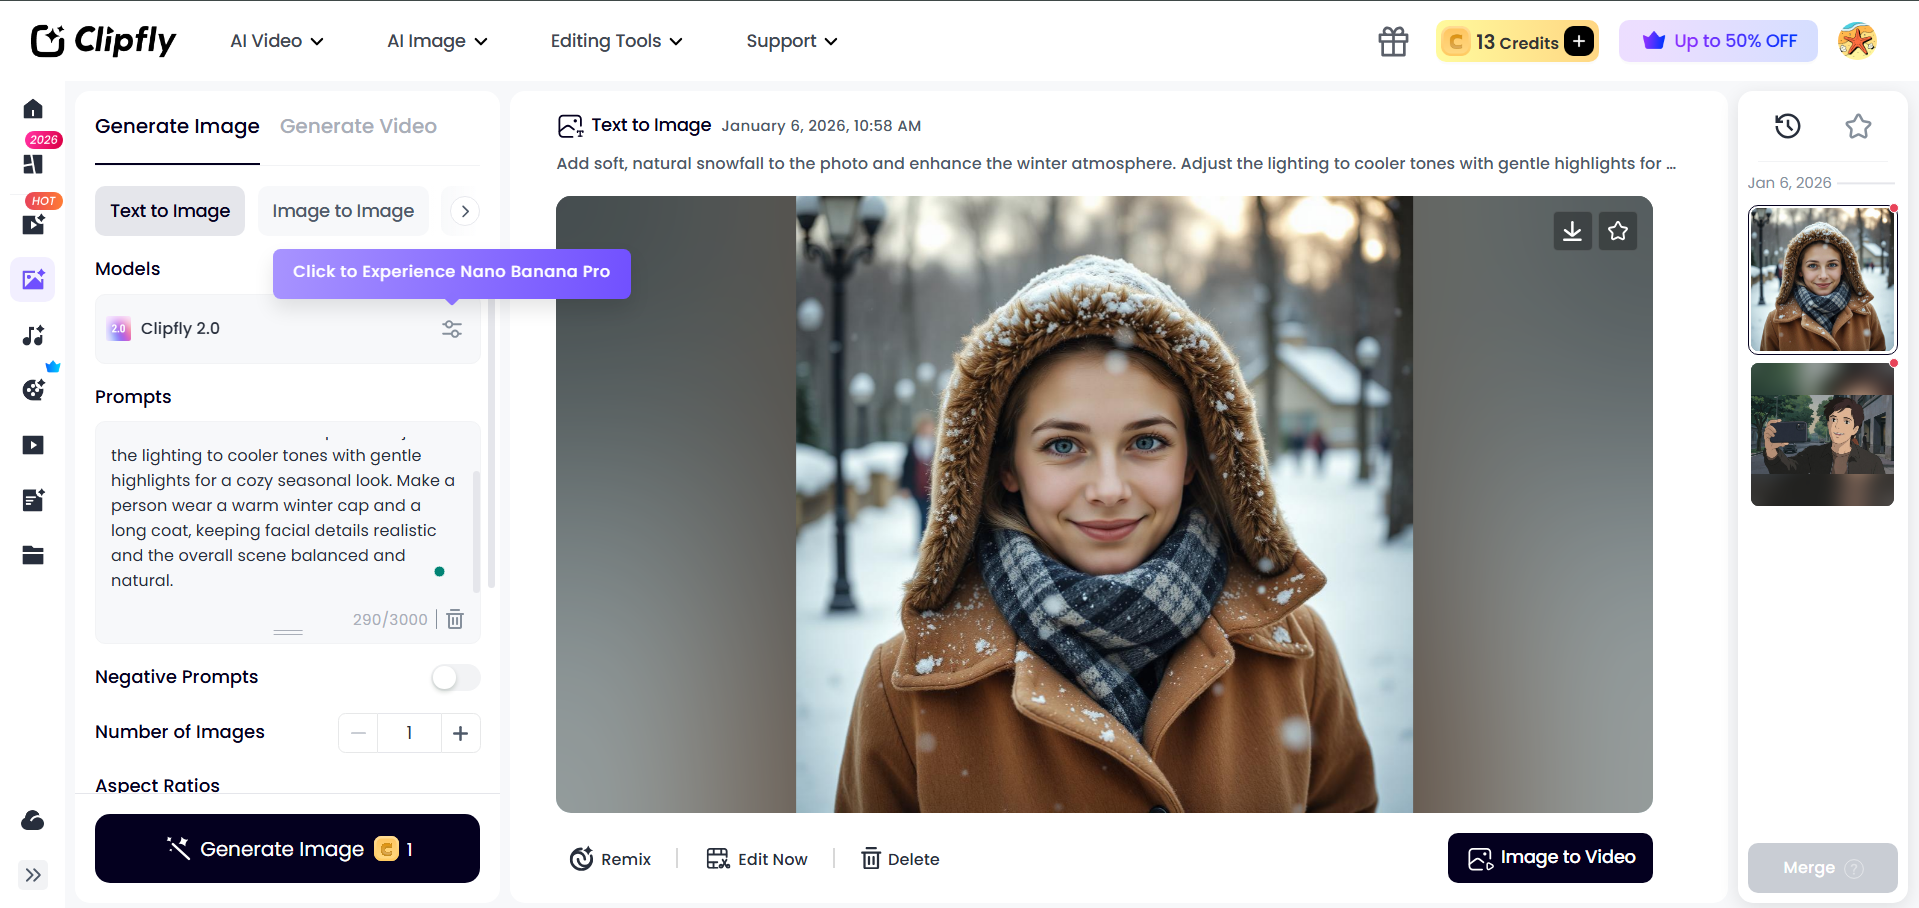Expand more generation modes with the chevron arrow

464,211
